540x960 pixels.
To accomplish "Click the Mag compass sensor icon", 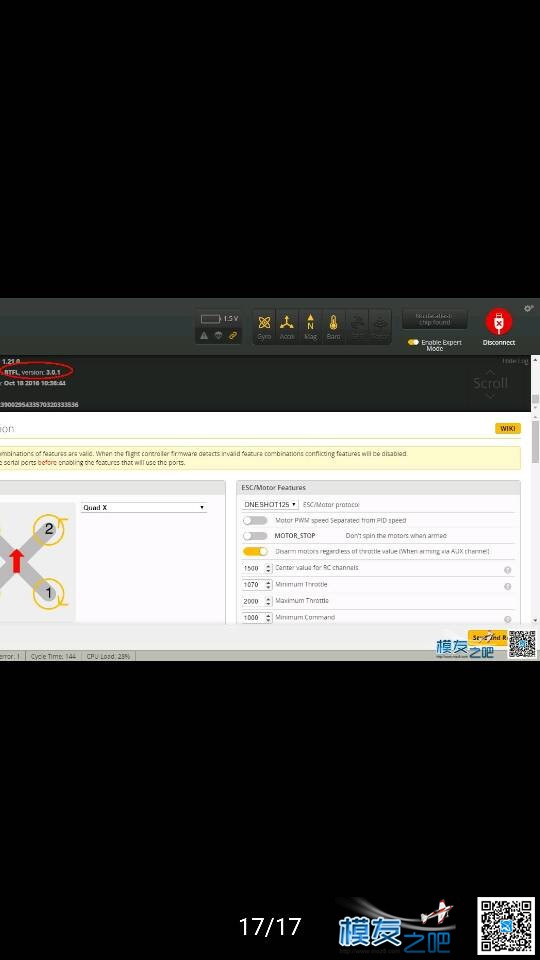I will [310, 326].
